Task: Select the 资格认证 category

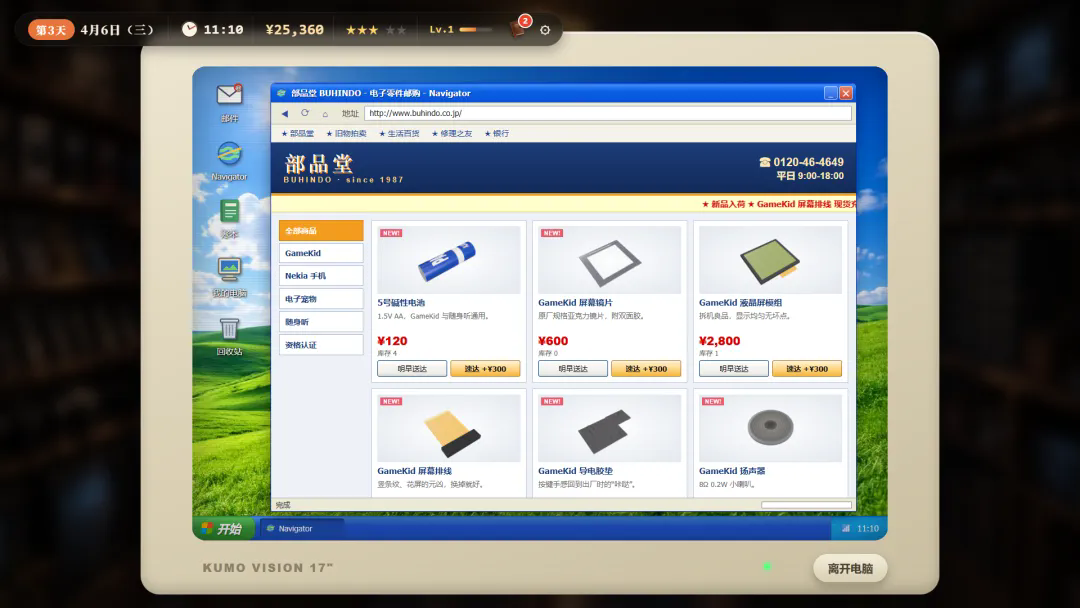Action: coord(321,345)
